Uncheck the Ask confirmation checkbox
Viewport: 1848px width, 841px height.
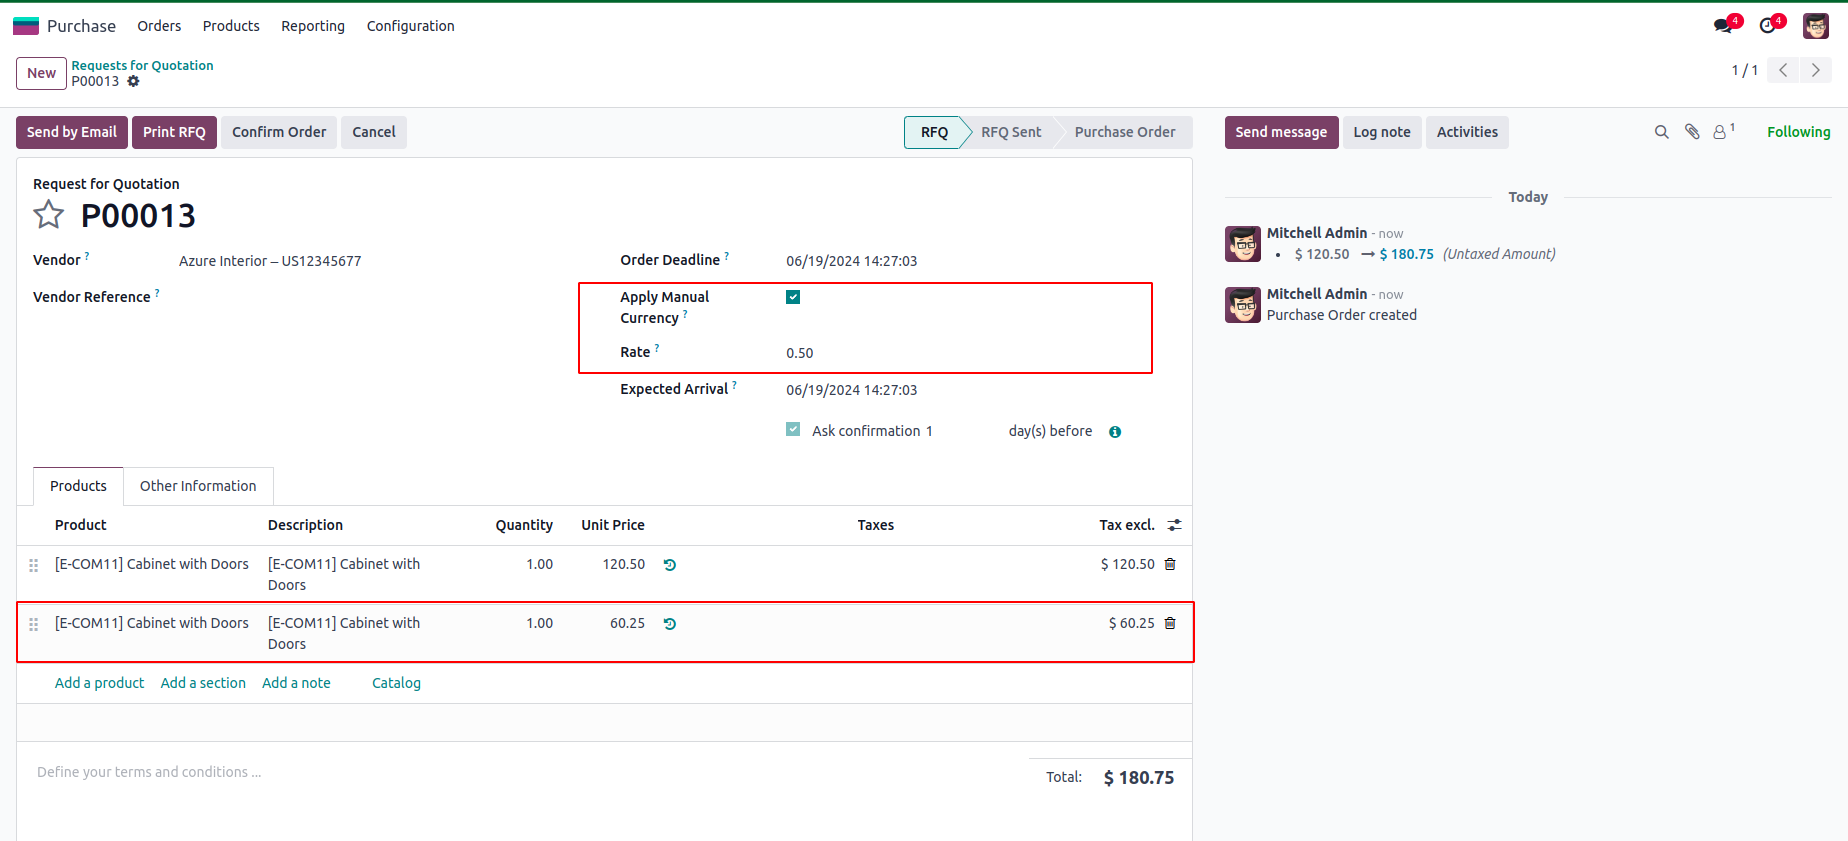793,430
